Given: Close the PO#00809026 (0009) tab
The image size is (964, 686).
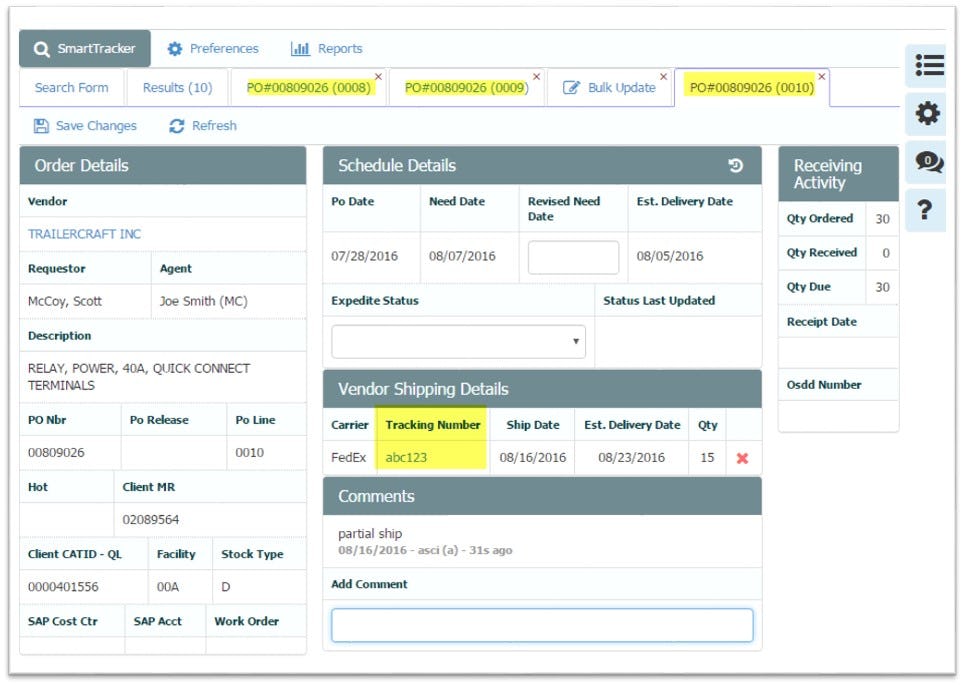Looking at the screenshot, I should point(536,76).
